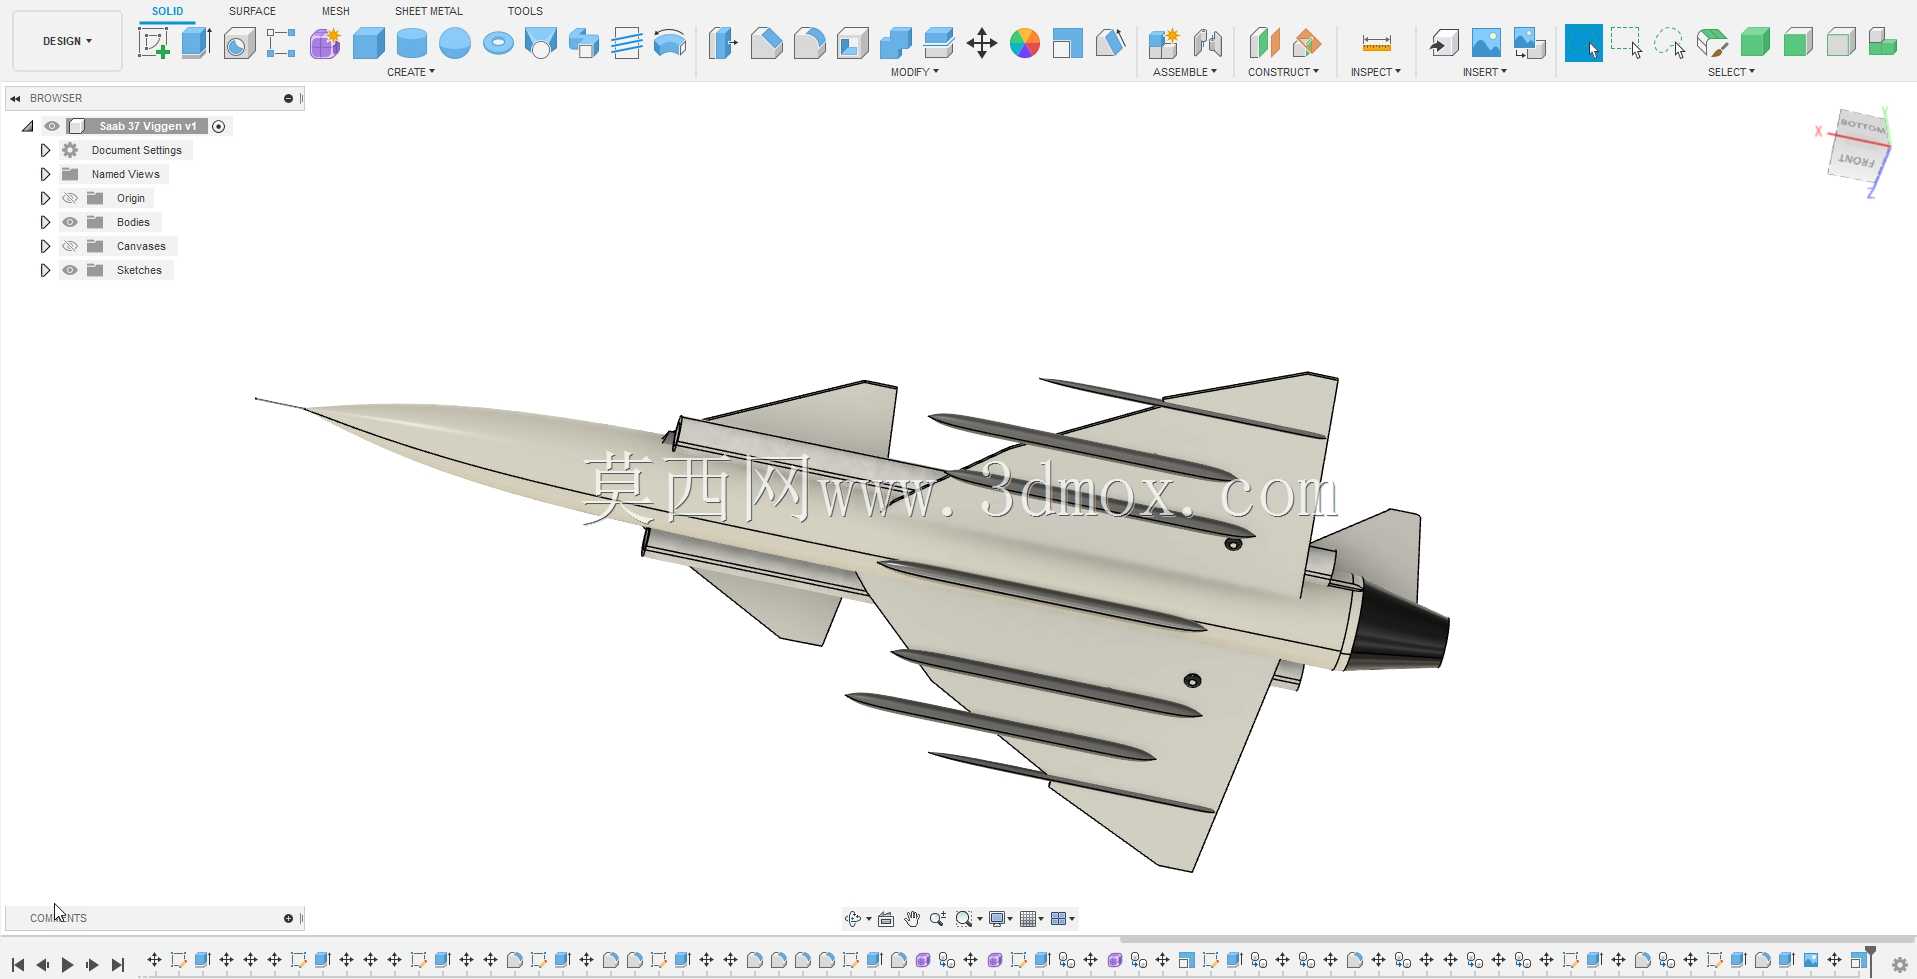Switch to the SURFACE tab
Screen dimensions: 1917x979
click(x=252, y=11)
